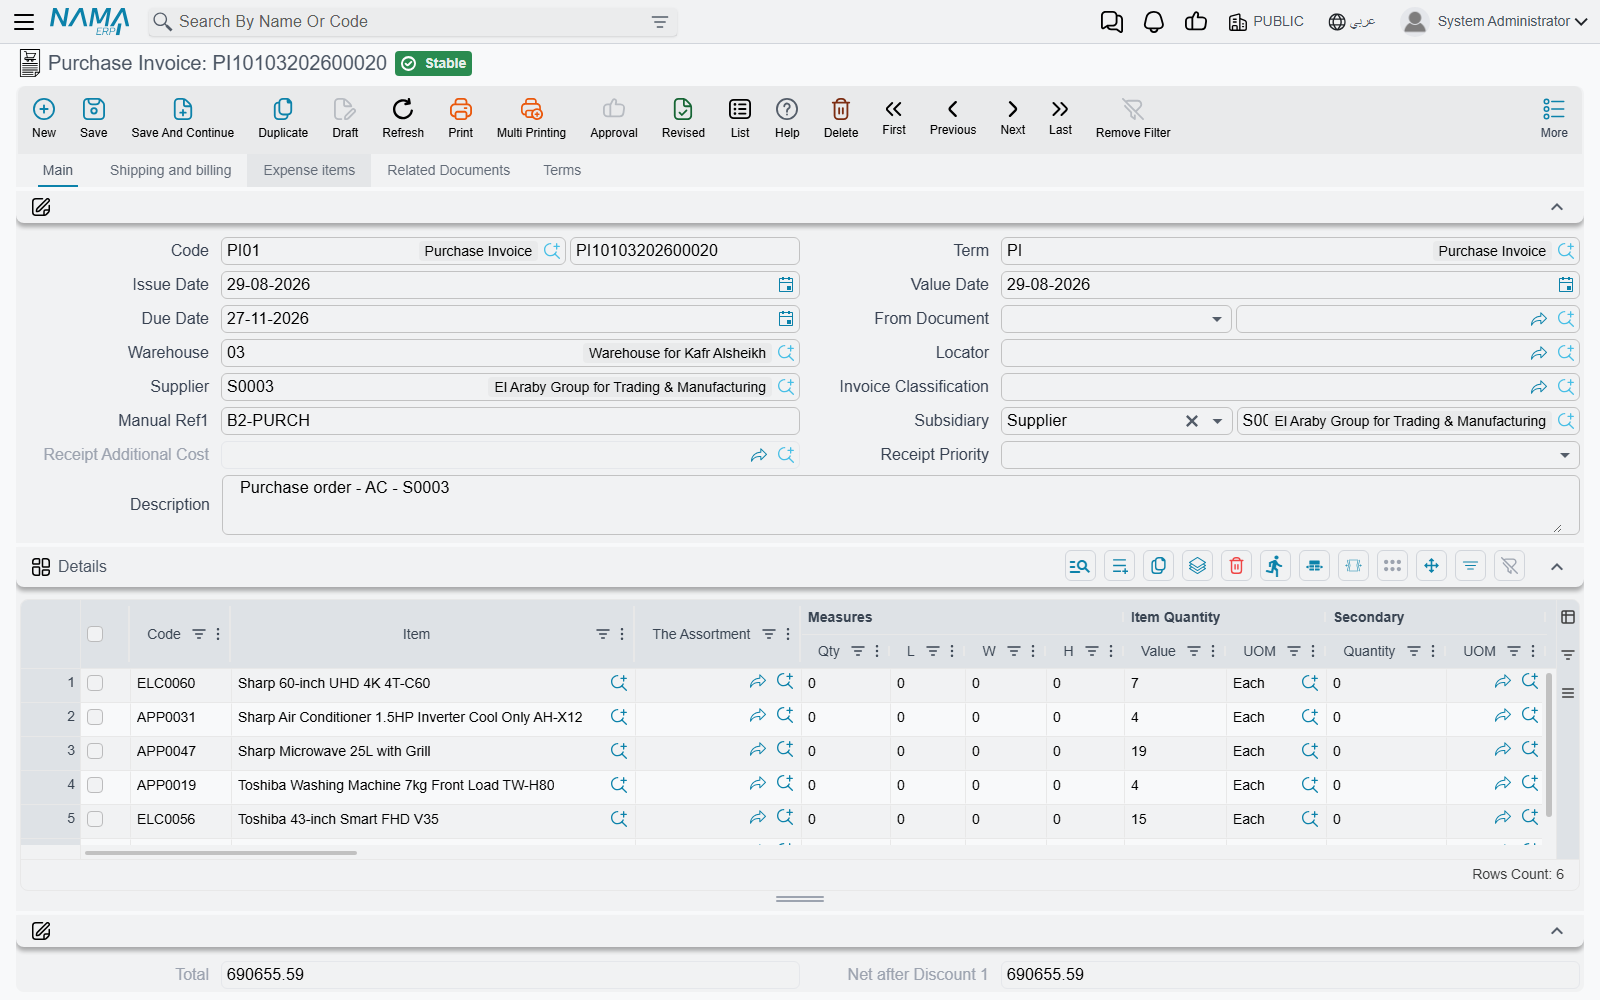Click the thumbs-up feedback icon
1600x1000 pixels.
point(1196,22)
